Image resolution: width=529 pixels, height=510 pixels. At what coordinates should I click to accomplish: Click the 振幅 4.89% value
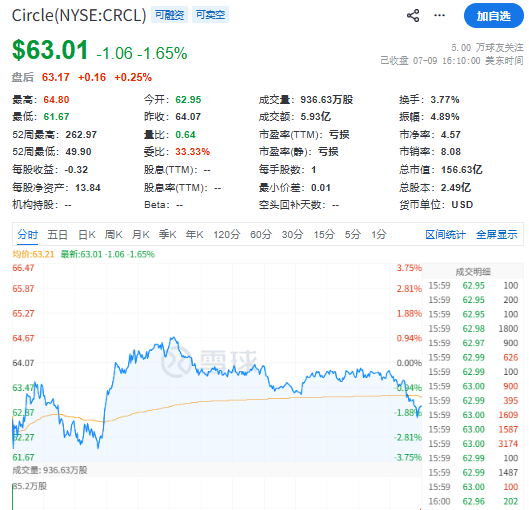(x=445, y=117)
